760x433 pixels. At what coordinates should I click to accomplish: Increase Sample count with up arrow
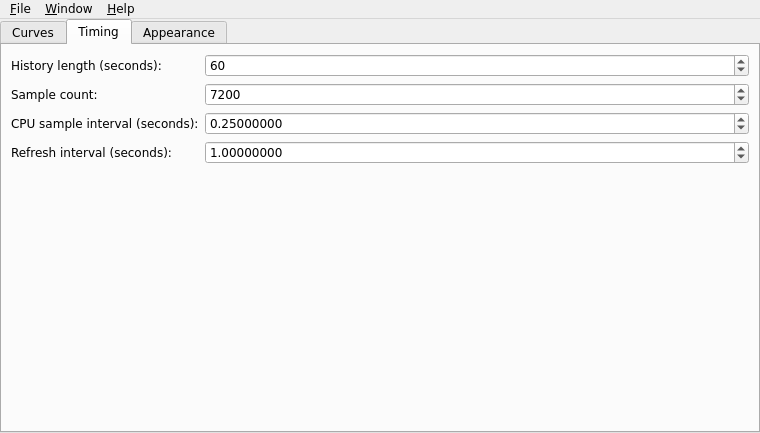coord(741,90)
